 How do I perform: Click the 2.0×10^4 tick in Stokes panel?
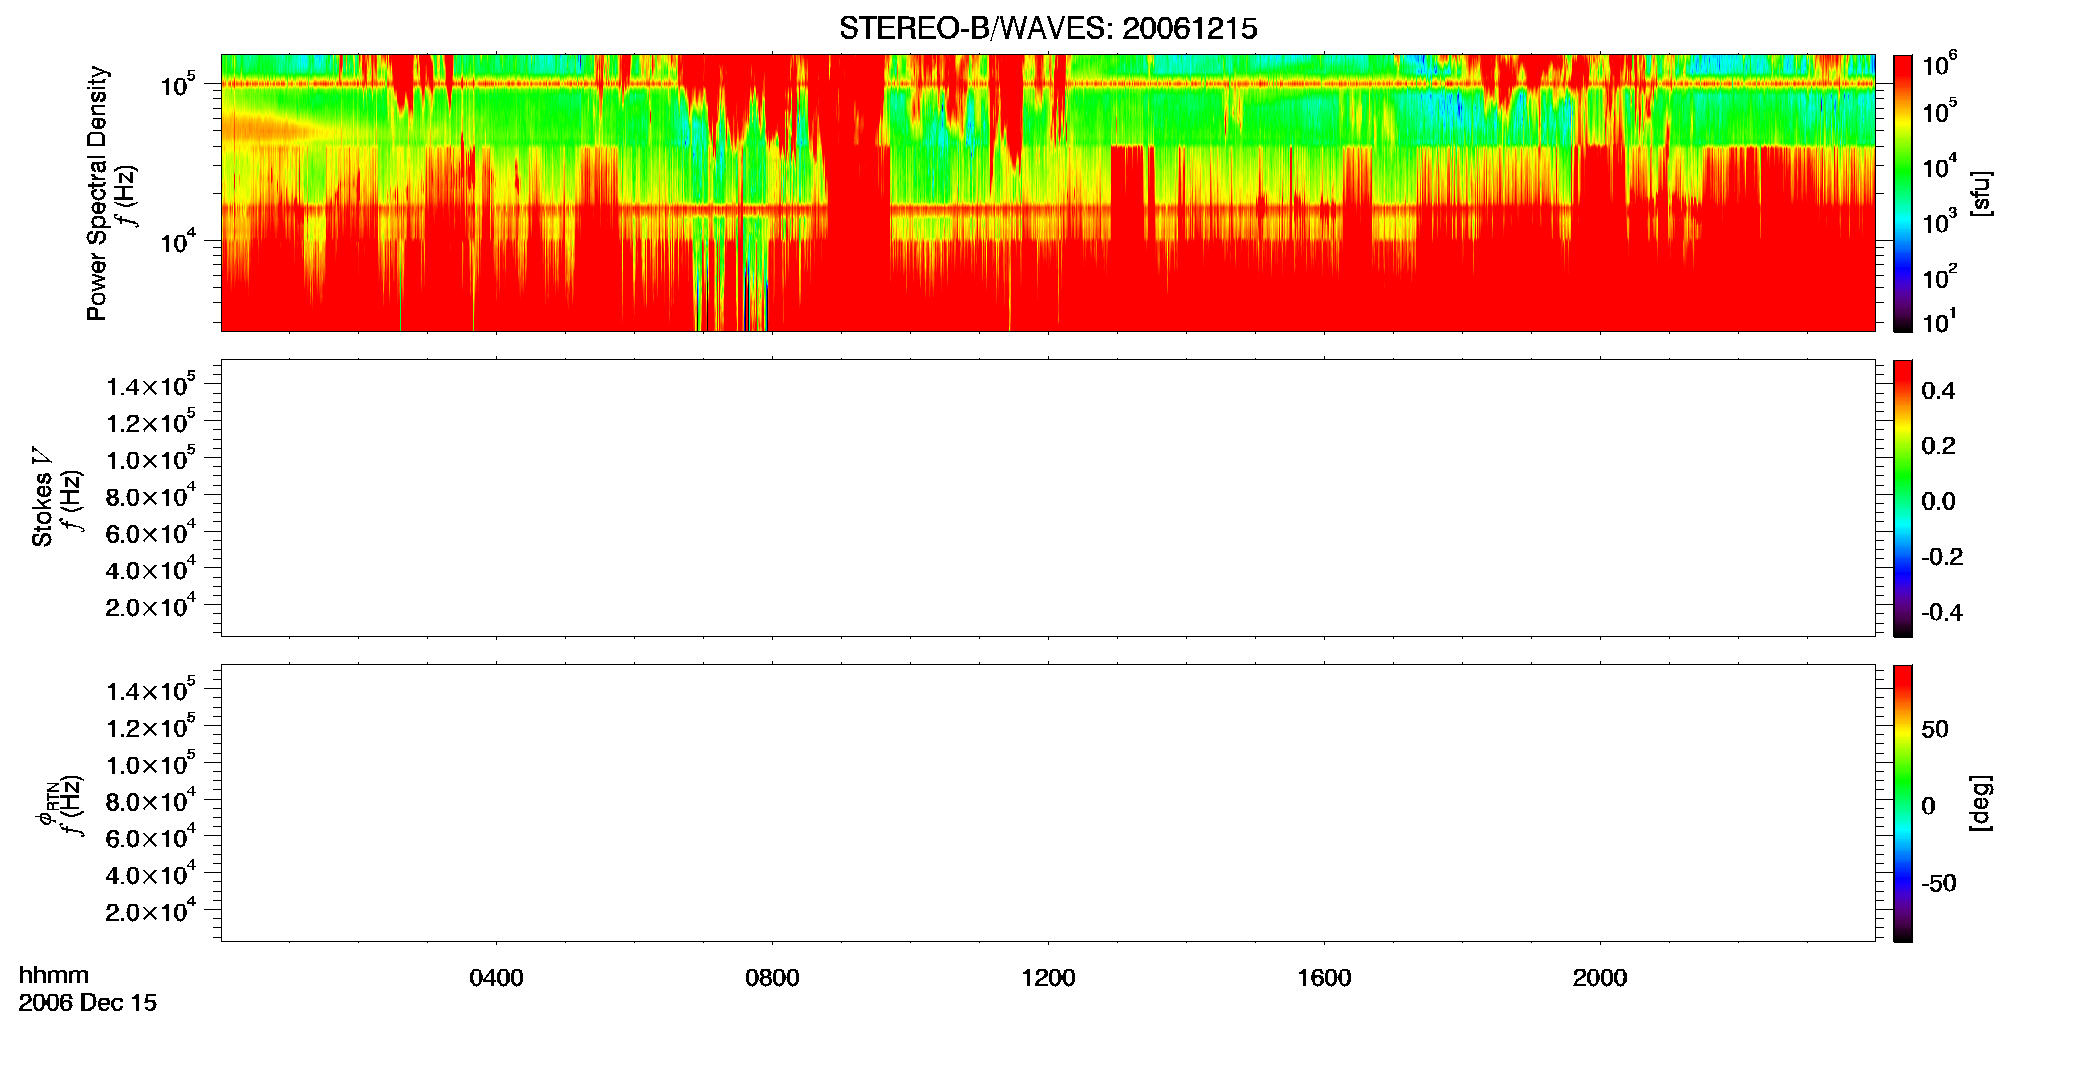tap(151, 604)
